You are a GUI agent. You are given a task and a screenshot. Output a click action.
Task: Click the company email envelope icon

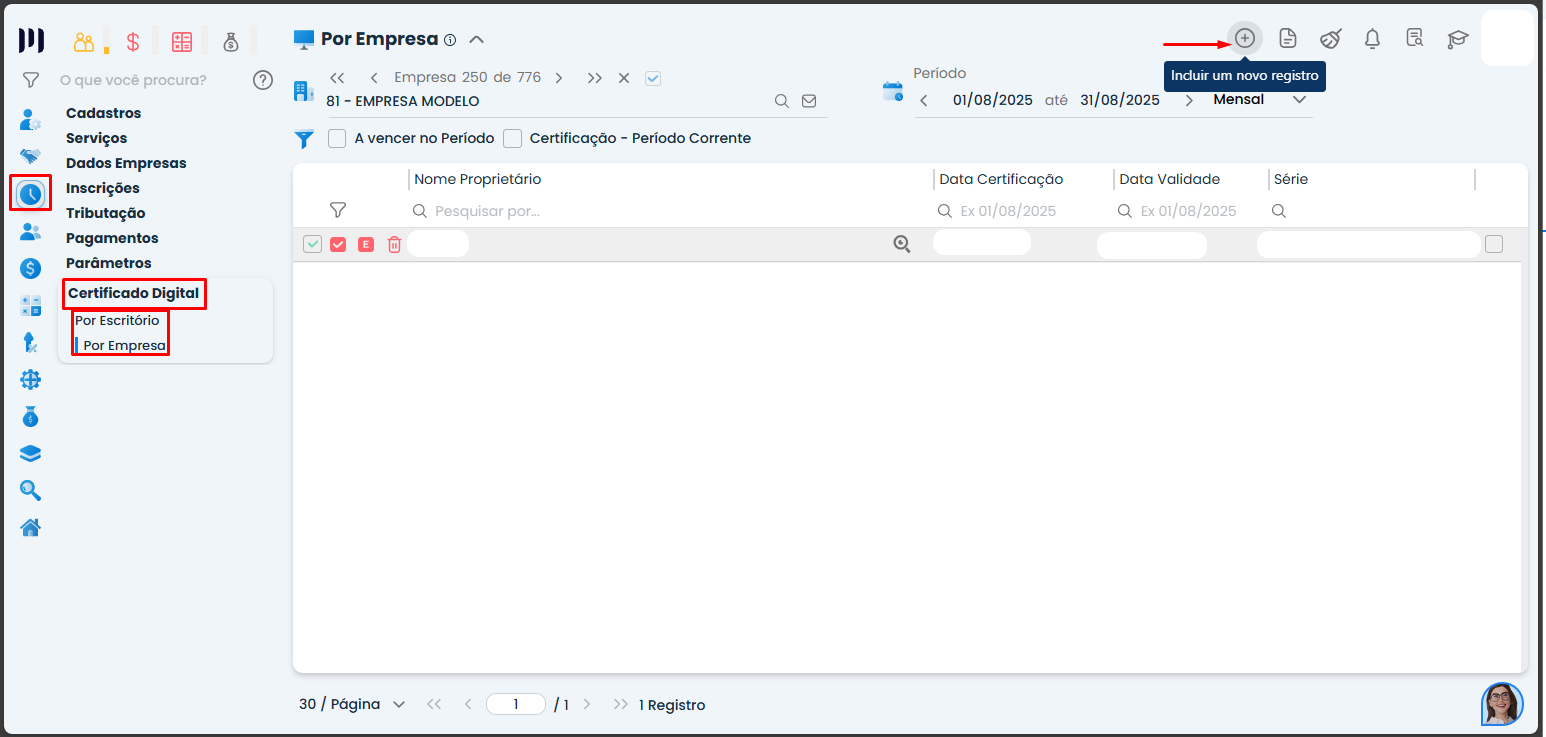pos(809,101)
